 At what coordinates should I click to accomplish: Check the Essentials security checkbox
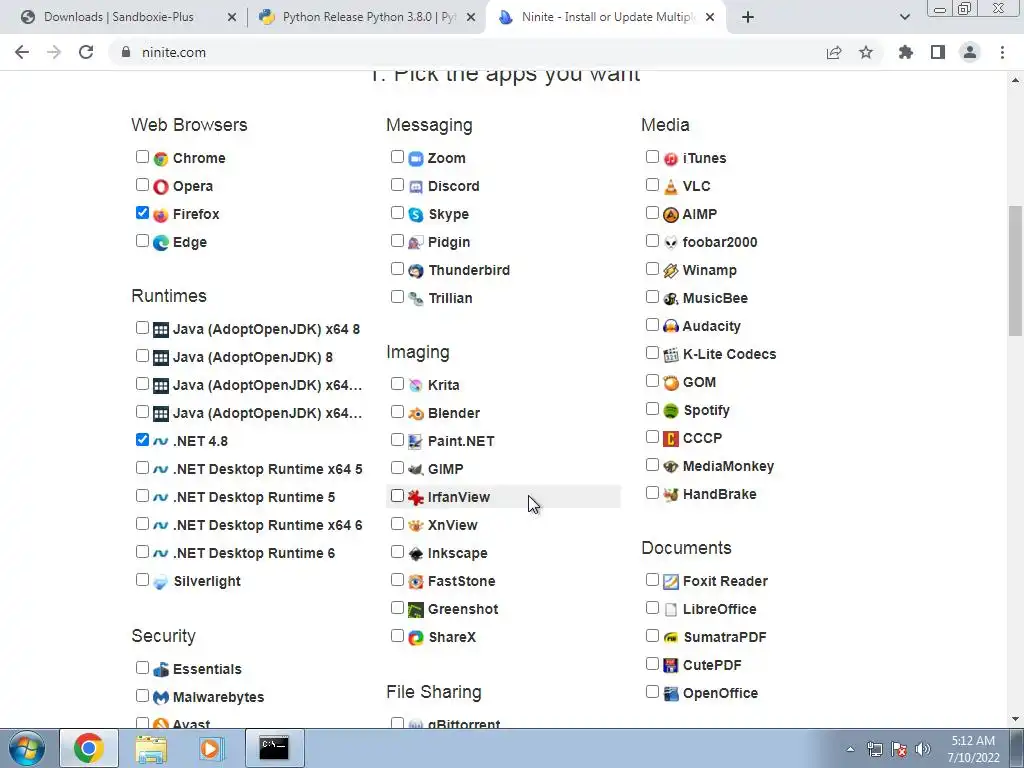(x=142, y=667)
